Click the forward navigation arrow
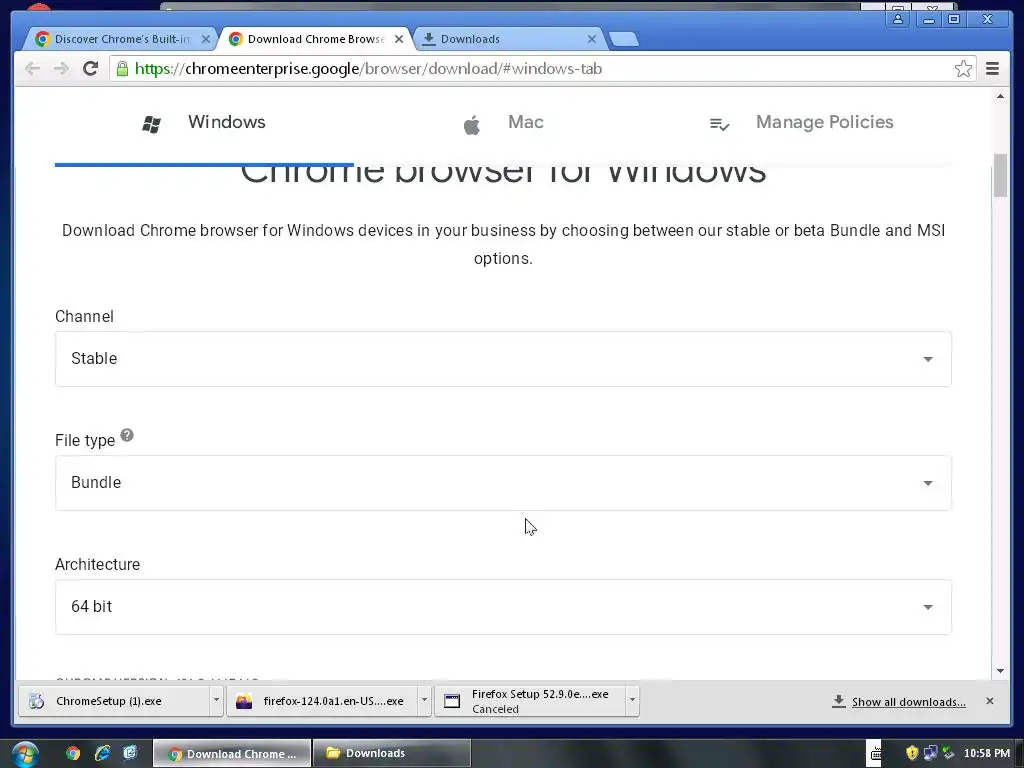Screen dimensions: 1024x768 point(61,69)
